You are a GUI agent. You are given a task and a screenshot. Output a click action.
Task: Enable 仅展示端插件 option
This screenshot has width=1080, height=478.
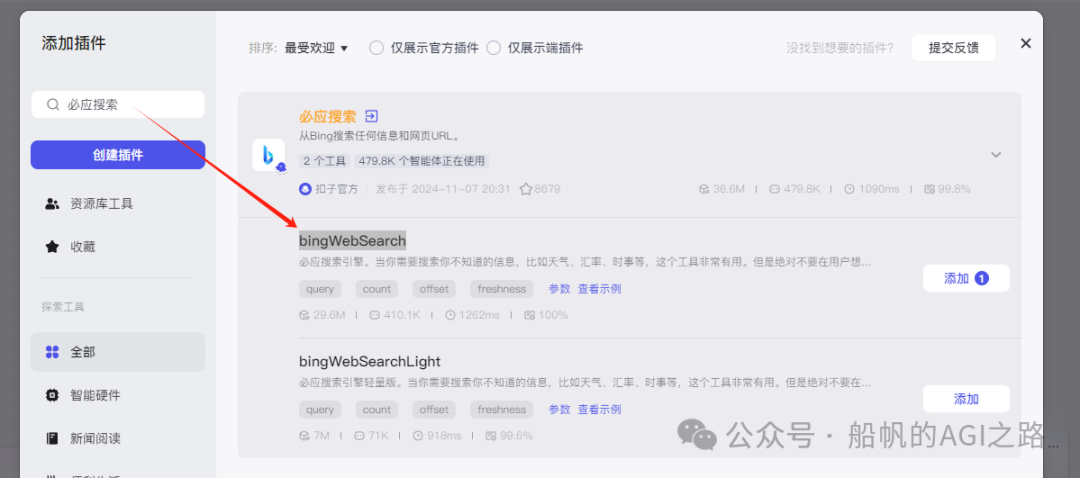493,48
